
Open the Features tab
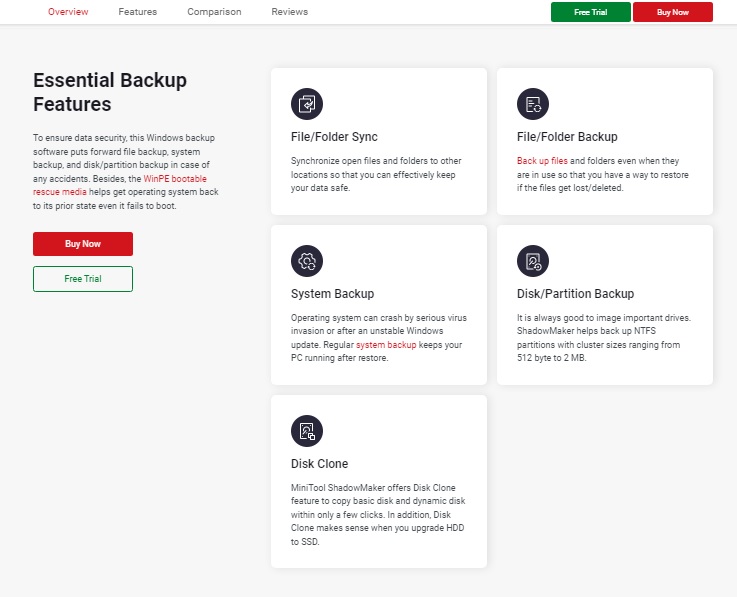pos(137,12)
